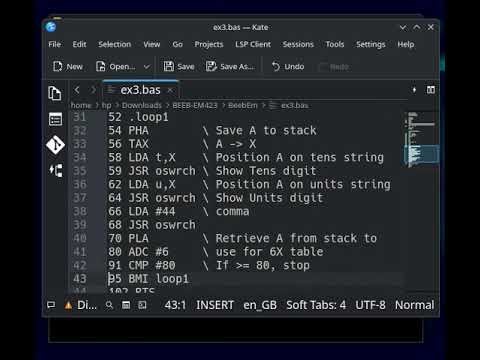Click the Open file toolbar button
The width and height of the screenshot is (480, 360).
coord(115,67)
